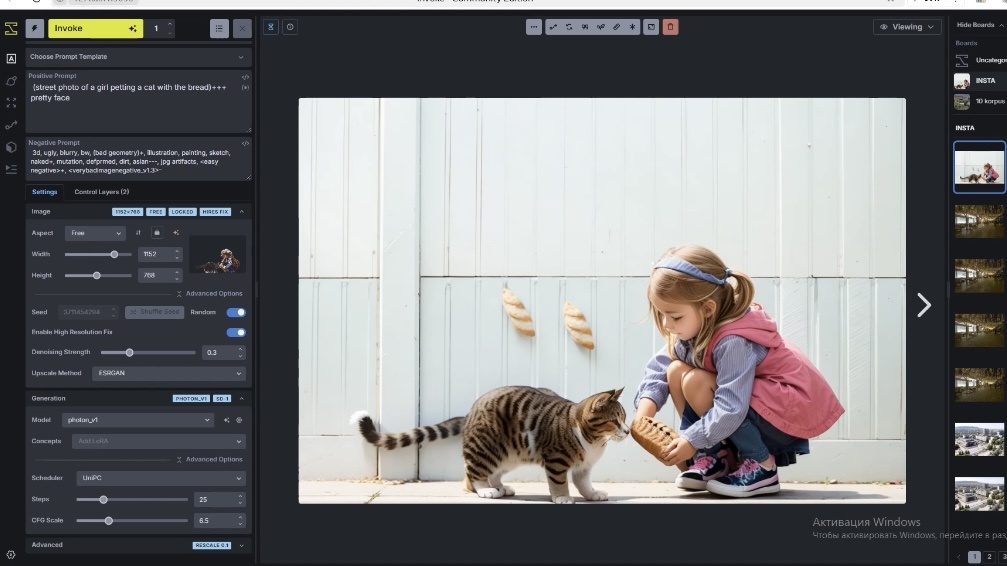1007x566 pixels.
Task: Select the INSTA board
Action: pos(979,80)
